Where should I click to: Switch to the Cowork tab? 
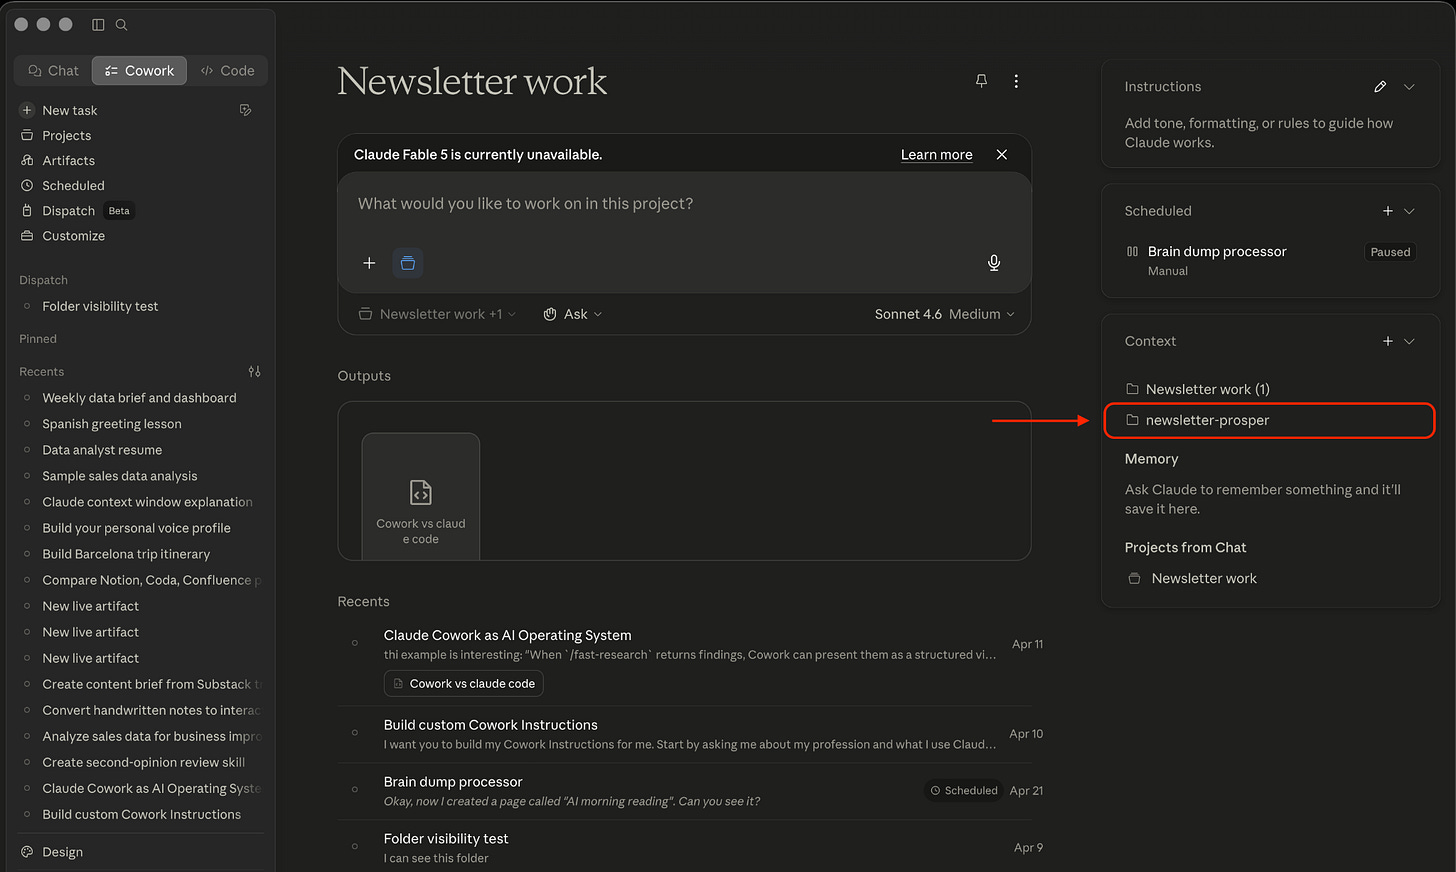tap(139, 70)
